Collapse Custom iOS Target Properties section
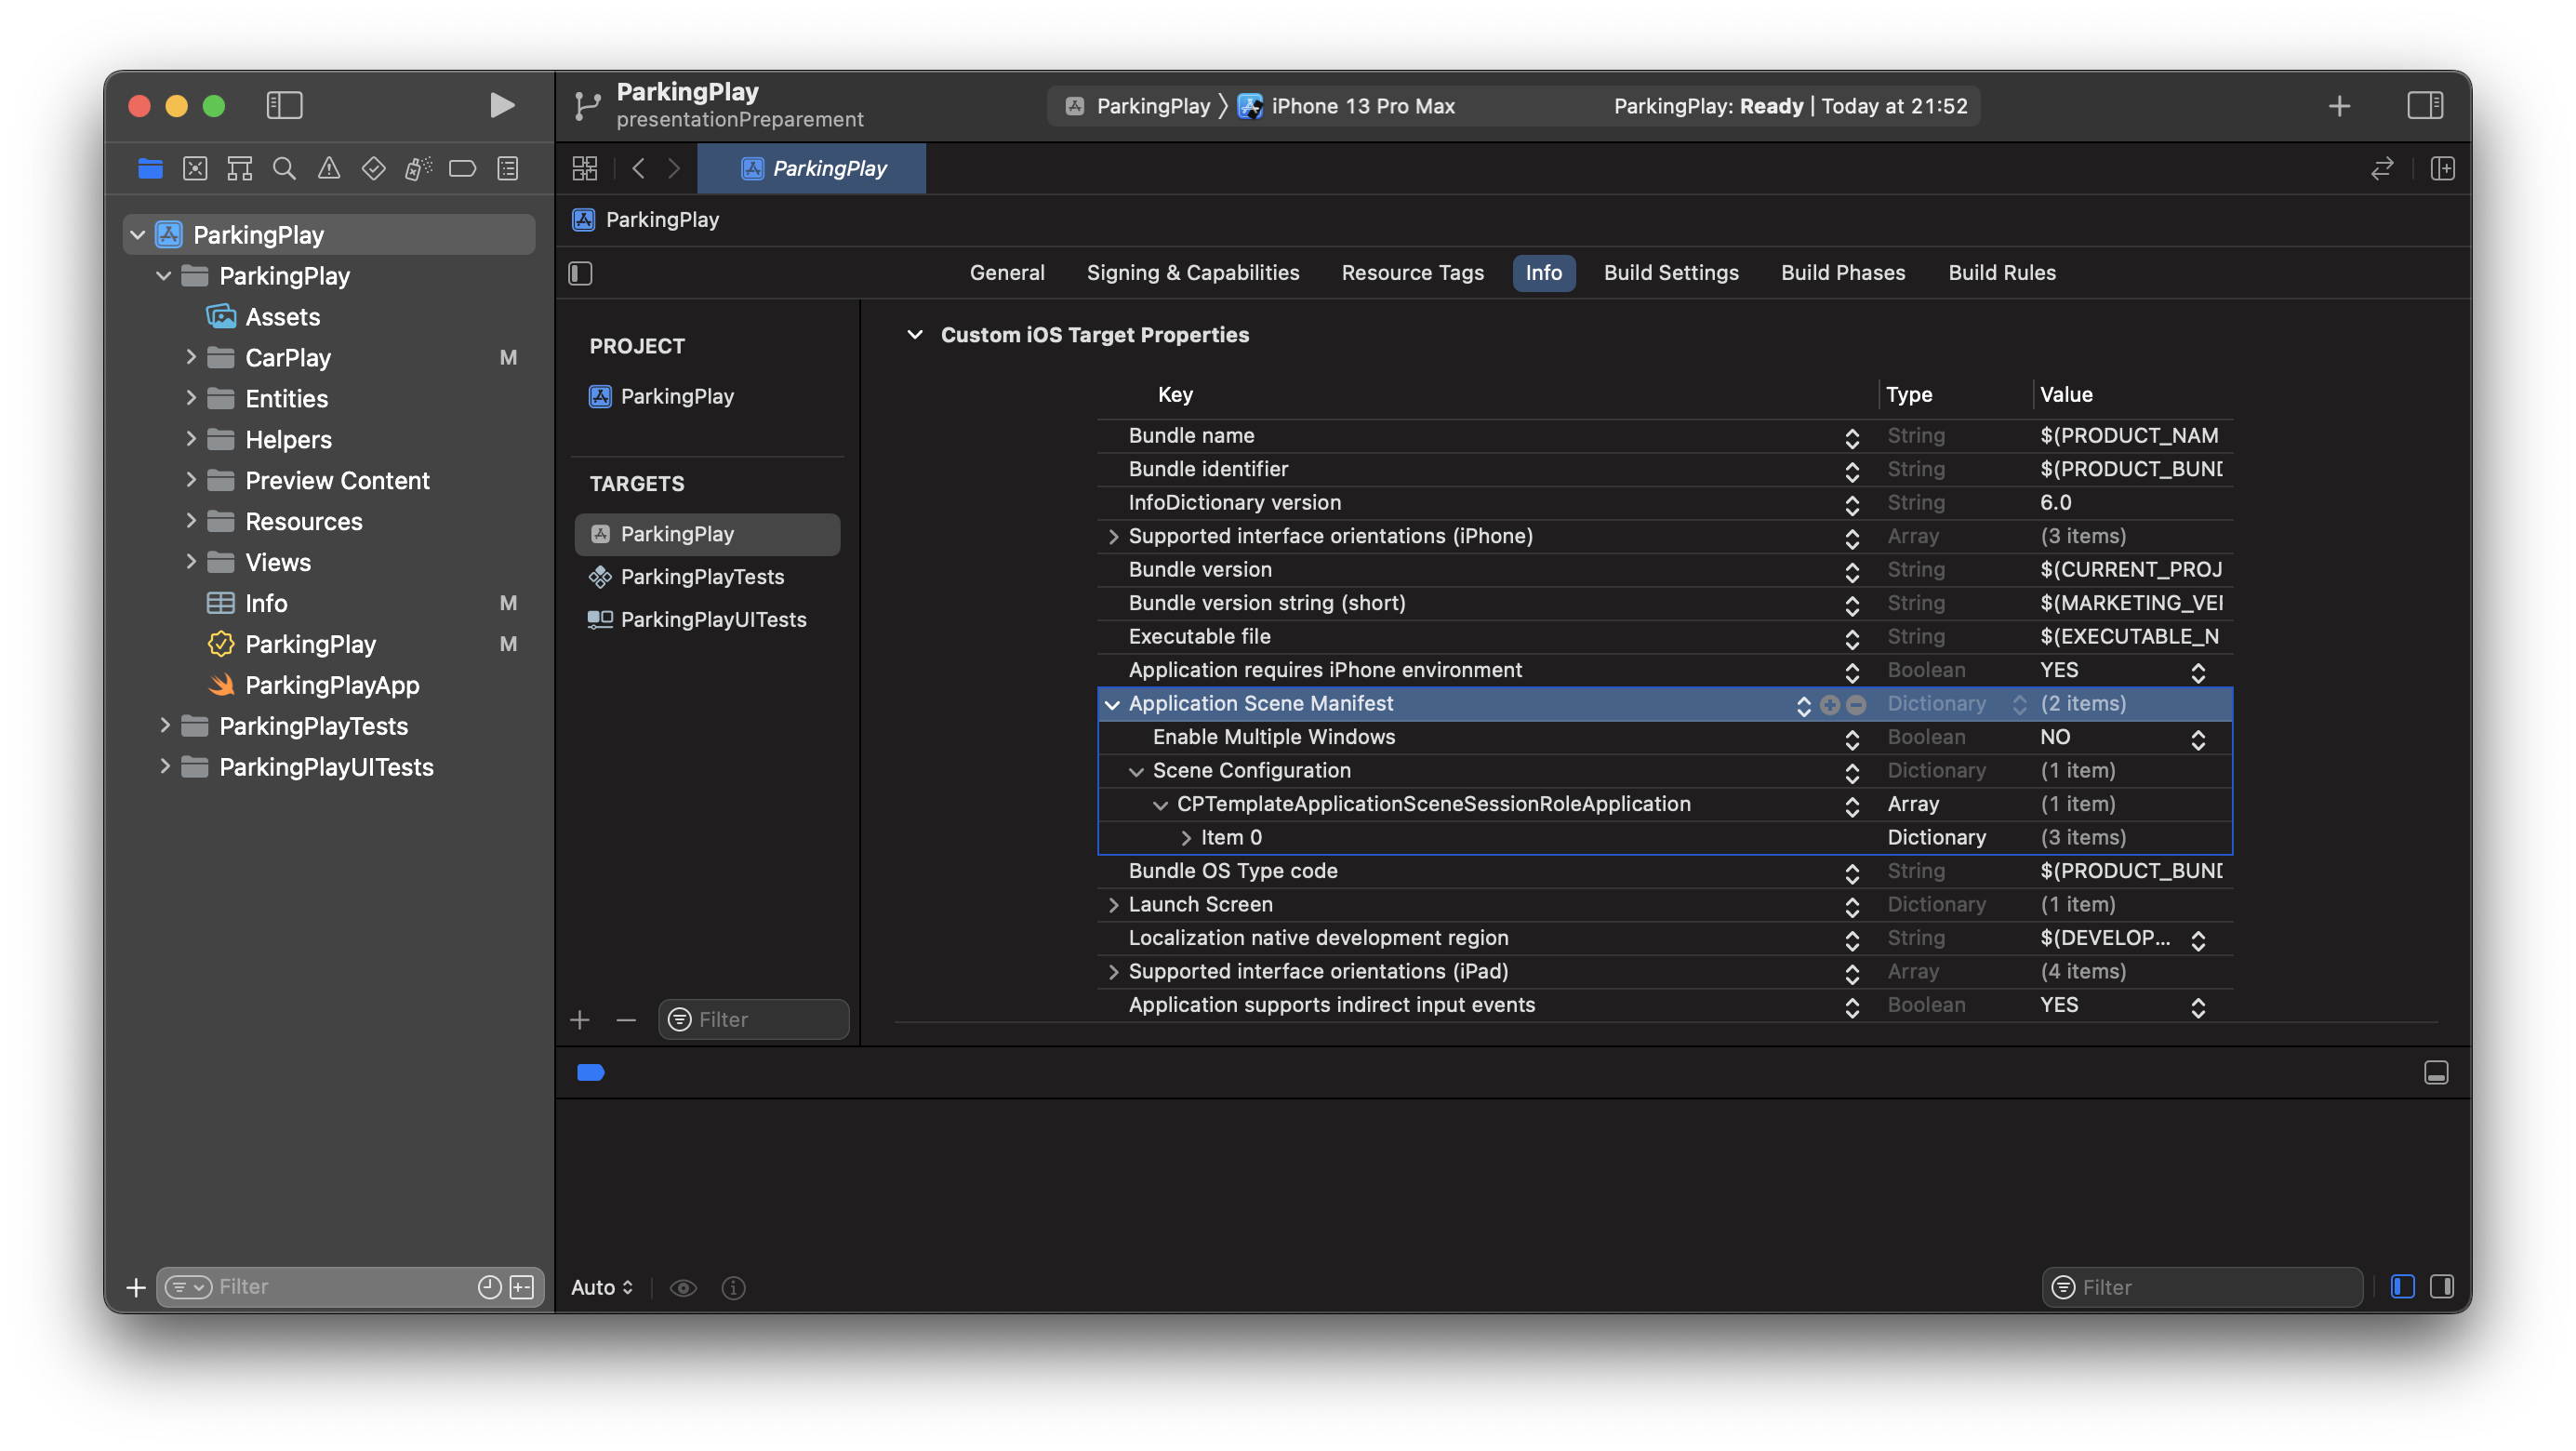Screen dimensions: 2576x1451 (x=914, y=334)
